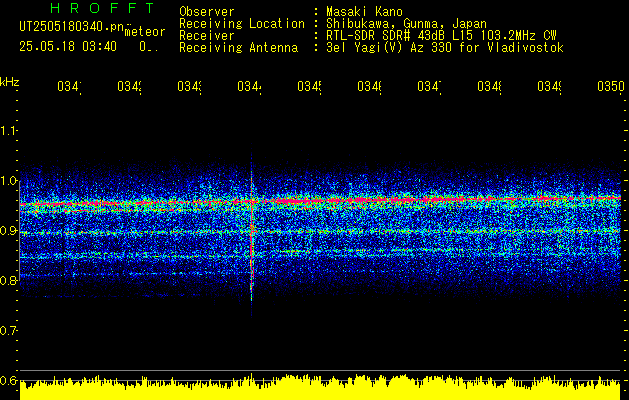Screen dimensions: 629x400
Task: Click the observer name Masaki Kano
Action: coord(364,12)
